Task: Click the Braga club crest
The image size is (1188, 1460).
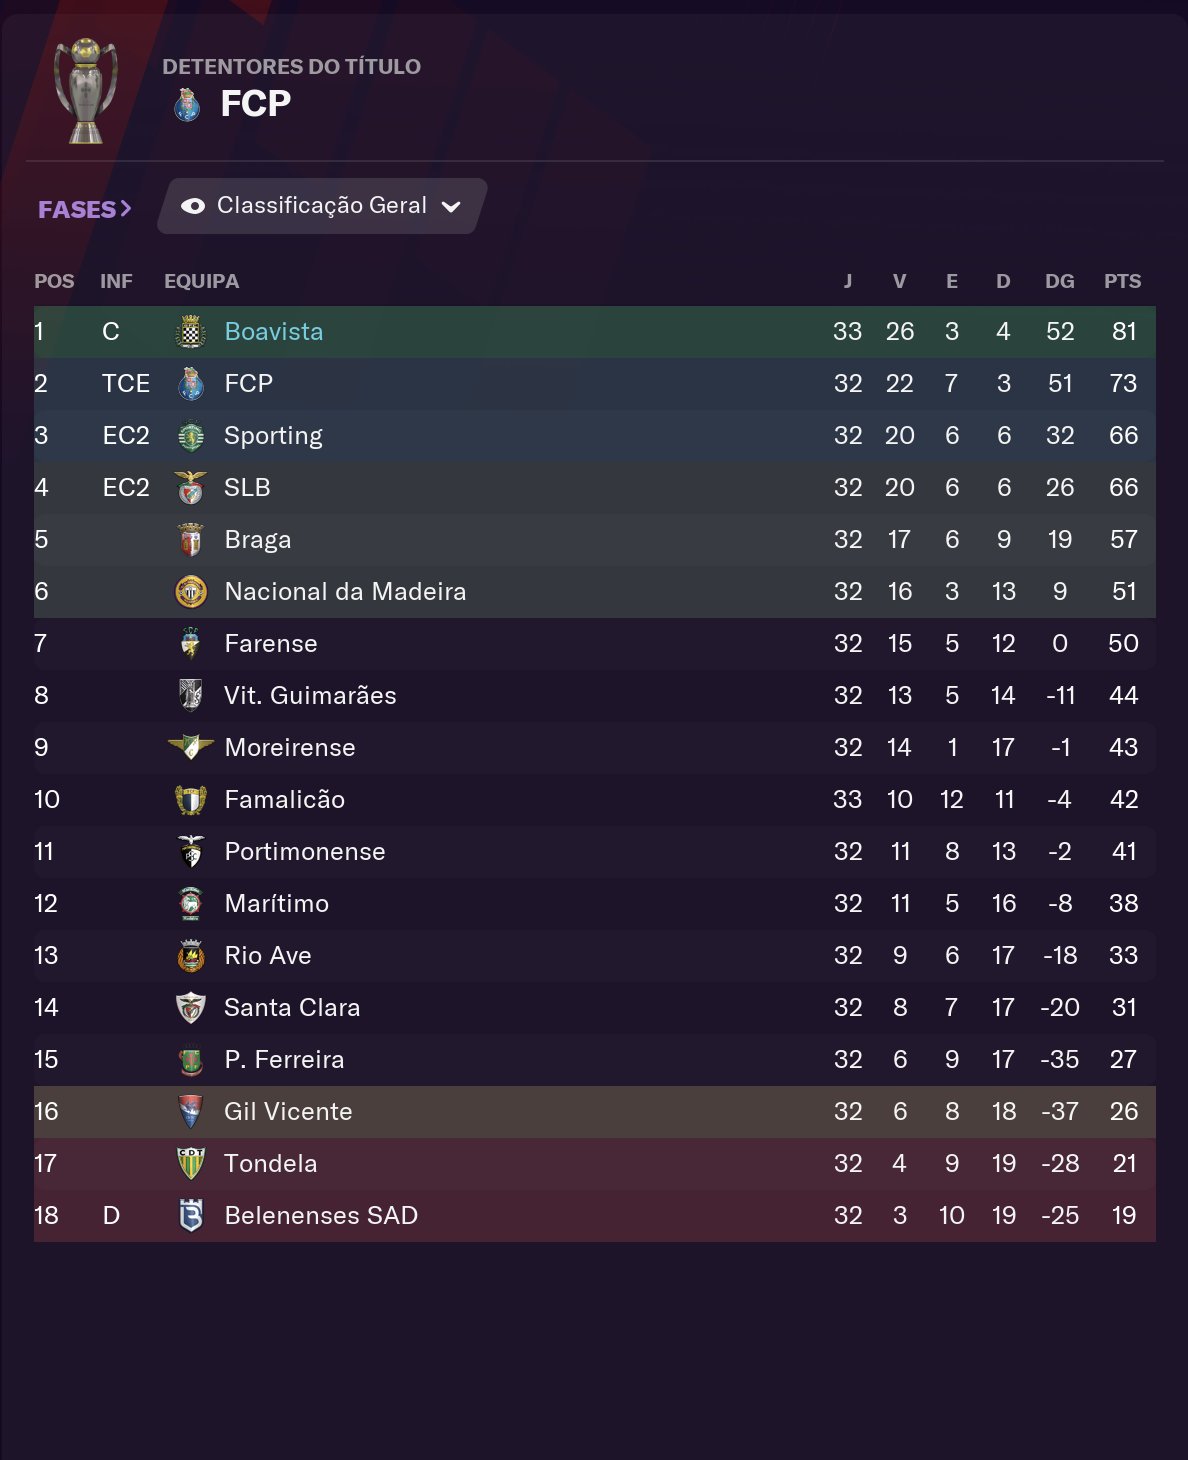Action: pyautogui.click(x=190, y=540)
